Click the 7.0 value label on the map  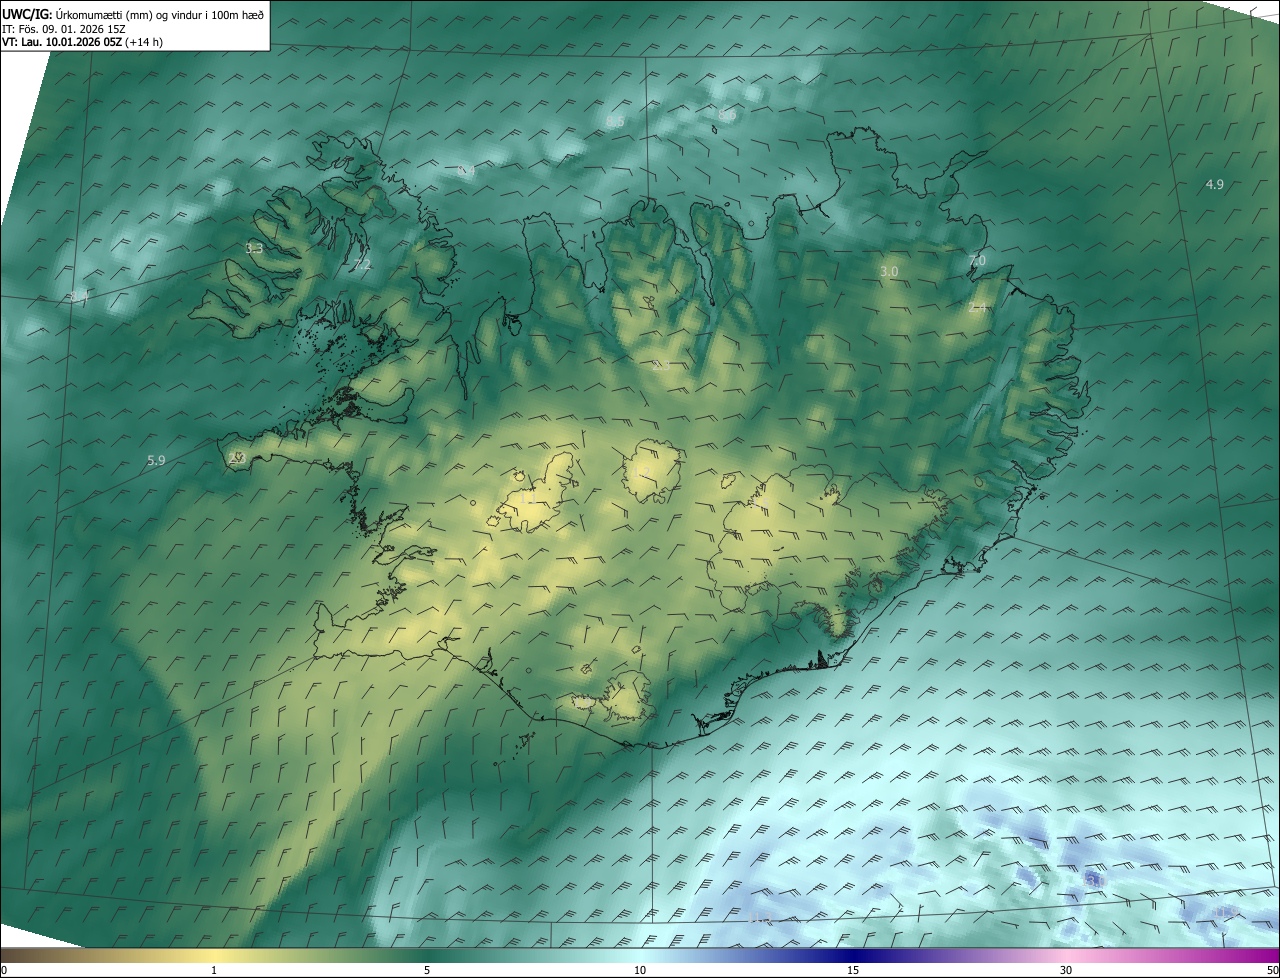pos(977,261)
